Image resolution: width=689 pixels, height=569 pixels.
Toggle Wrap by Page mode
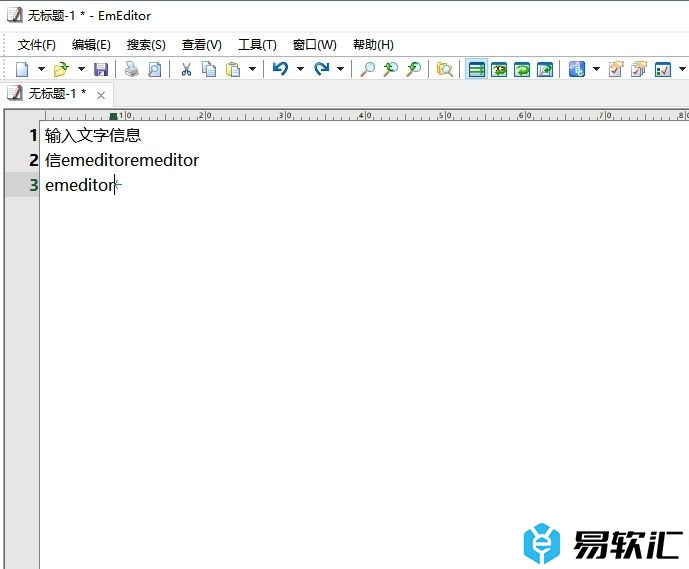(x=545, y=69)
